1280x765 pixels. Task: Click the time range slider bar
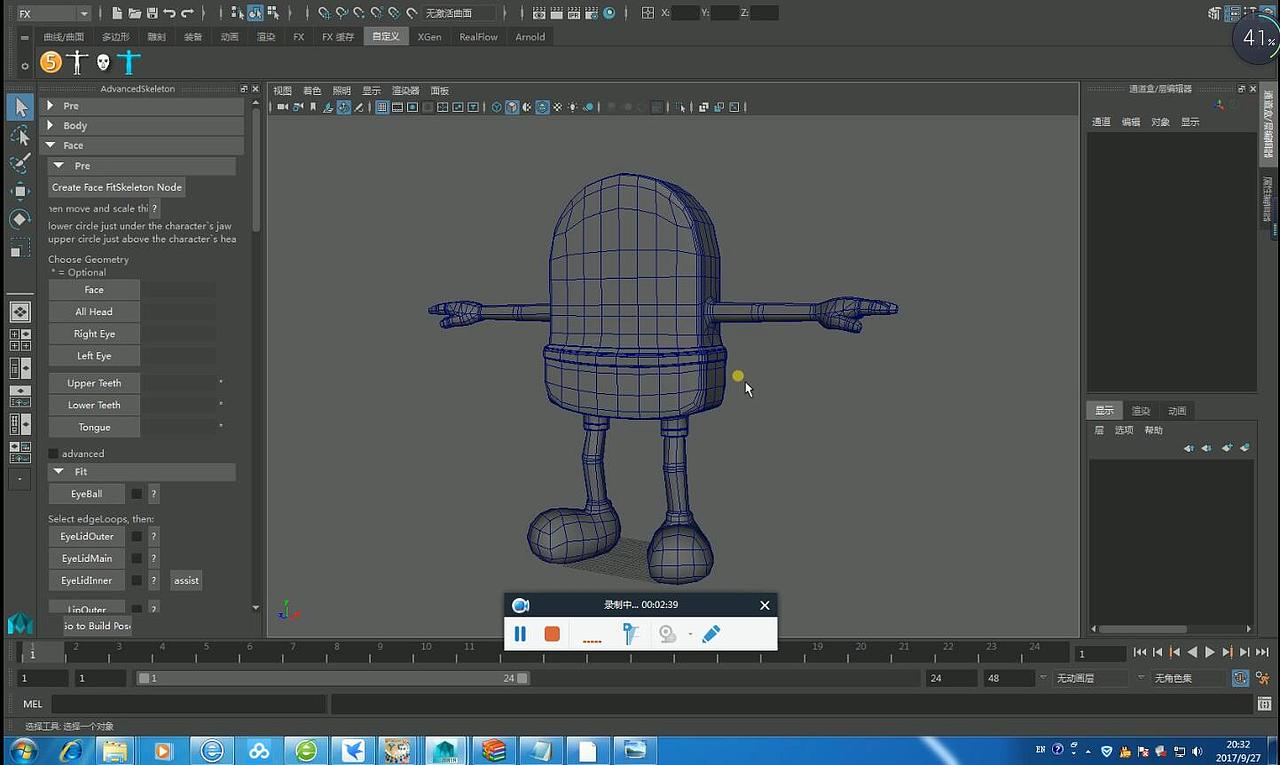(x=333, y=678)
